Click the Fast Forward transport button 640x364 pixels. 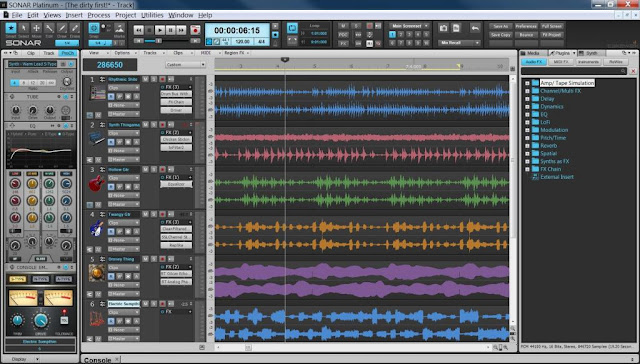(181, 30)
